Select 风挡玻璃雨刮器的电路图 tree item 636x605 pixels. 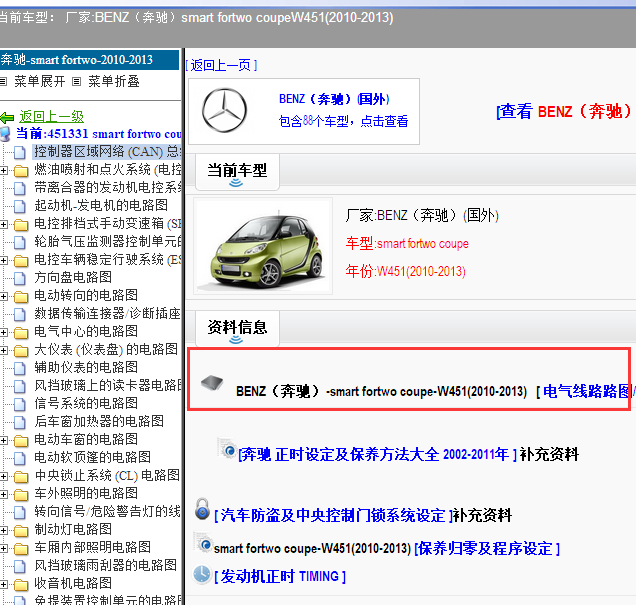[x=105, y=566]
